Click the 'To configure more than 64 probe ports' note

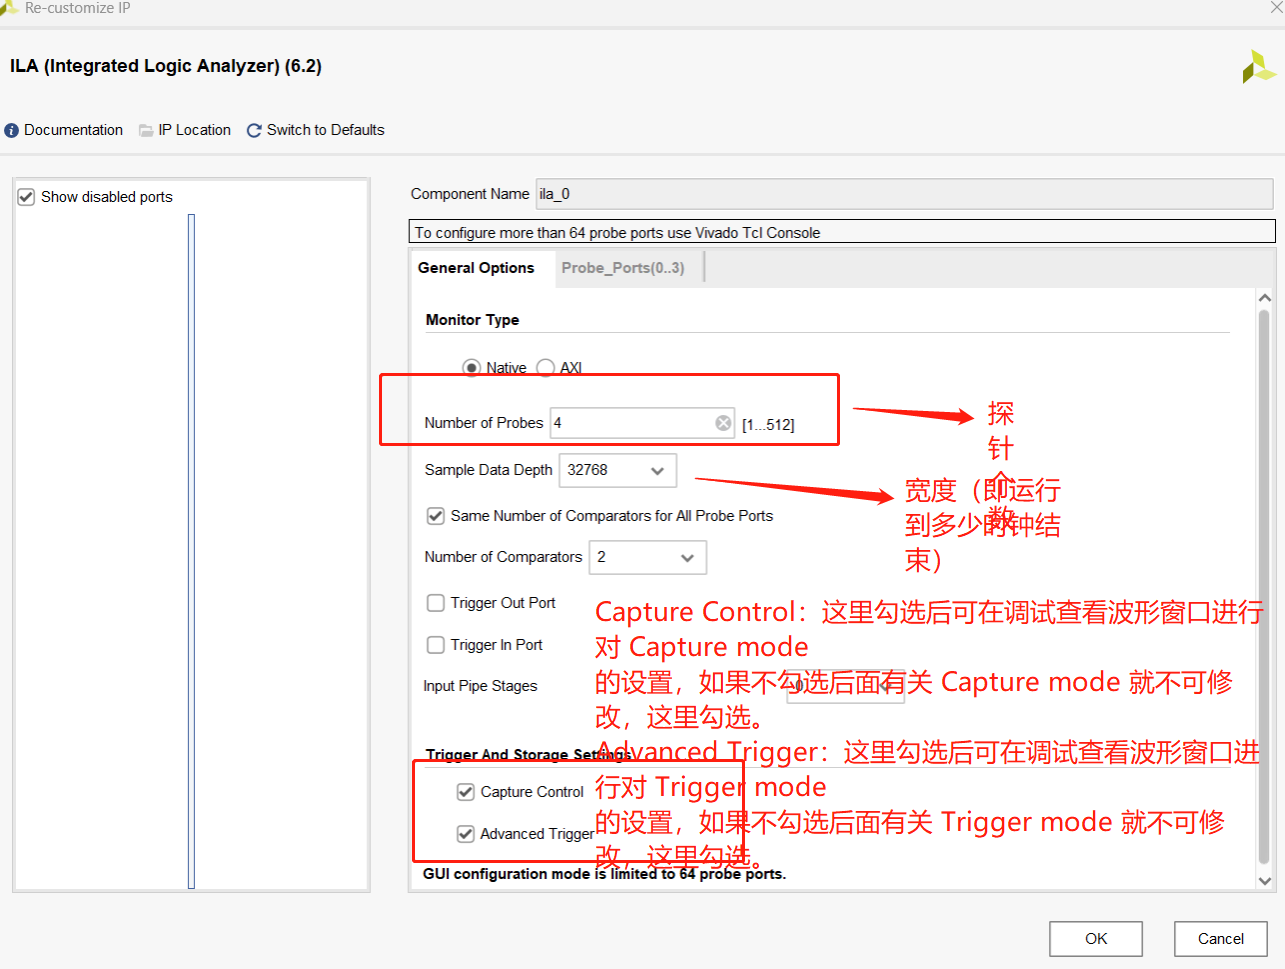pyautogui.click(x=617, y=233)
